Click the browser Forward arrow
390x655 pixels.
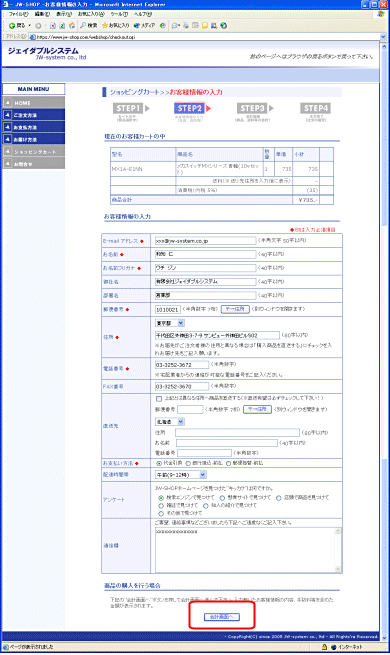pyautogui.click(x=38, y=25)
